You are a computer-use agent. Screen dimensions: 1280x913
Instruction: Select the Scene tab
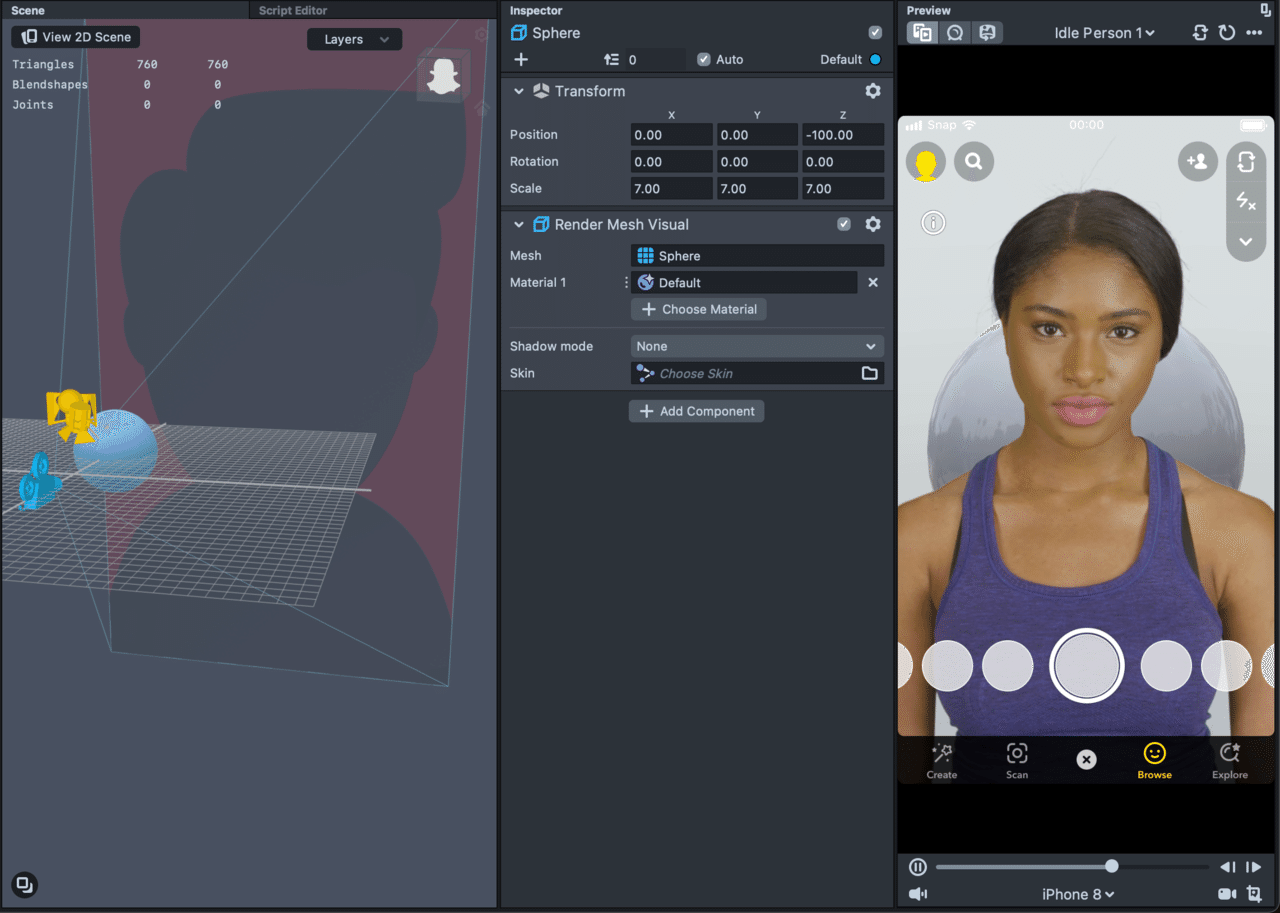[28, 10]
